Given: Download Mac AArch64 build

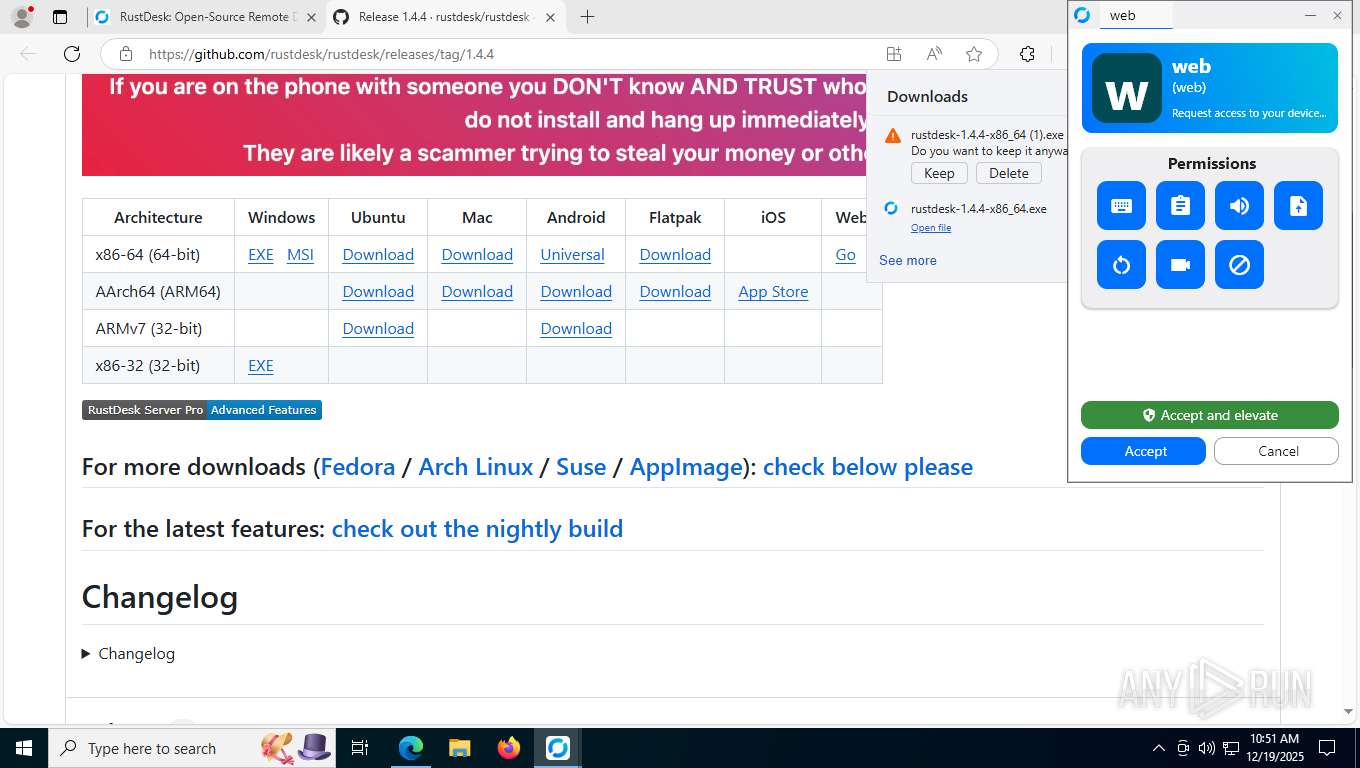Looking at the screenshot, I should click(x=477, y=292).
